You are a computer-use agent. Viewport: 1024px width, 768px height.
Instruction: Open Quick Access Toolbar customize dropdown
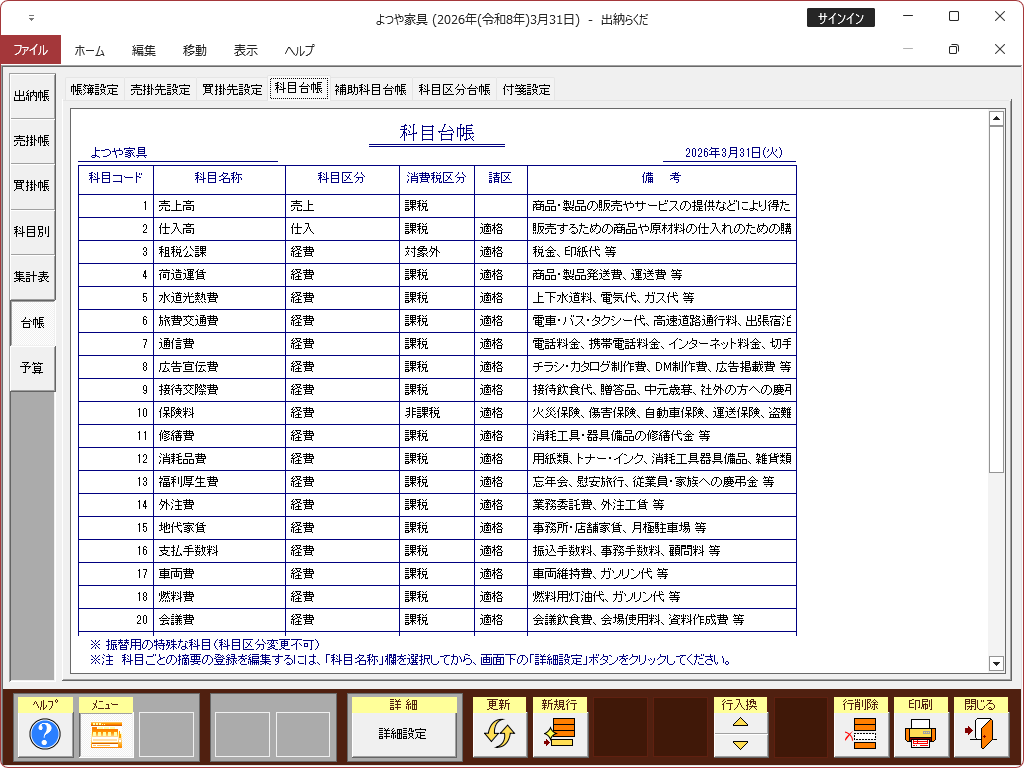click(31, 18)
